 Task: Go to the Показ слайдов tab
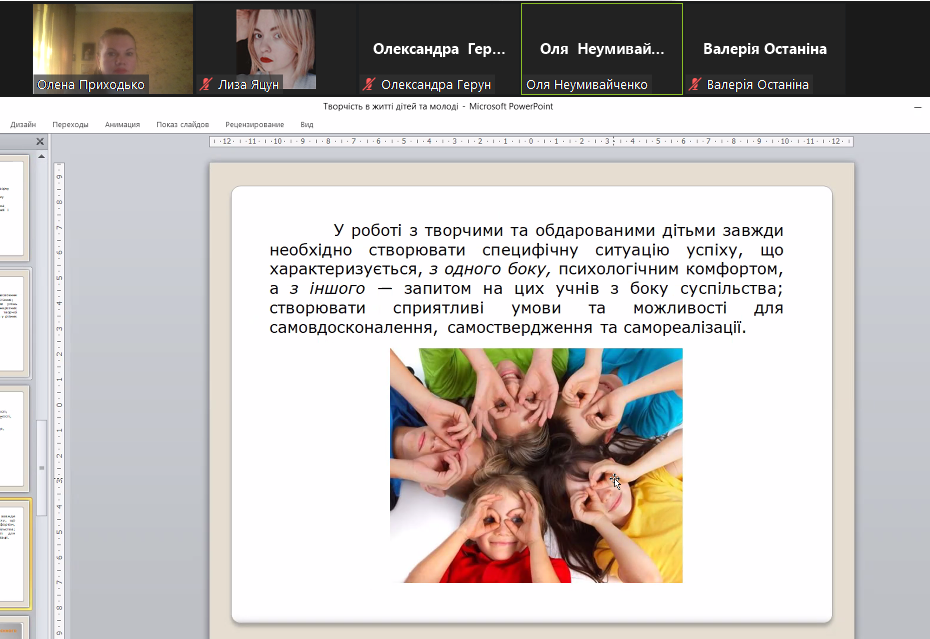tap(182, 125)
